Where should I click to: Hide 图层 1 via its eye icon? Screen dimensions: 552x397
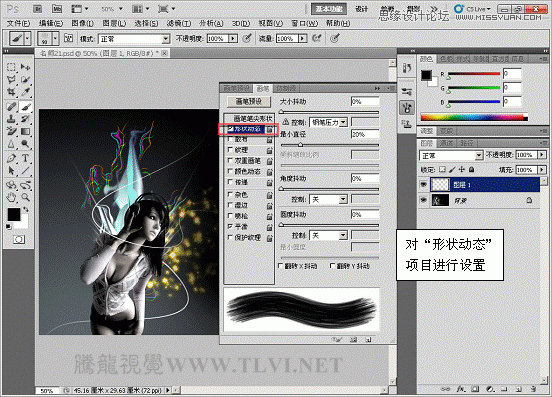[x=424, y=184]
